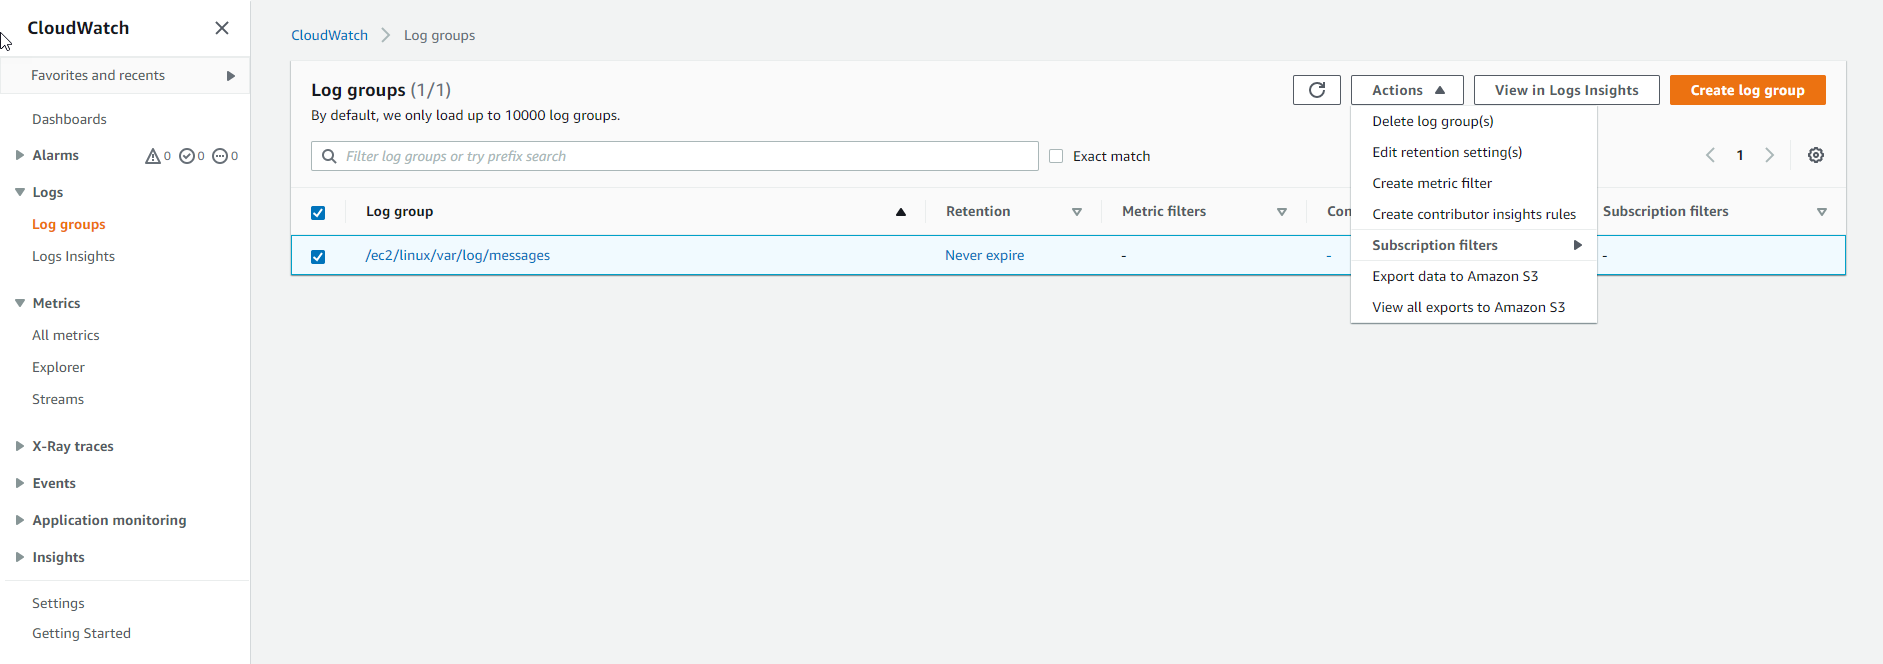The height and width of the screenshot is (664, 1883).
Task: Expand Favorites and recents flyout
Action: [x=231, y=76]
